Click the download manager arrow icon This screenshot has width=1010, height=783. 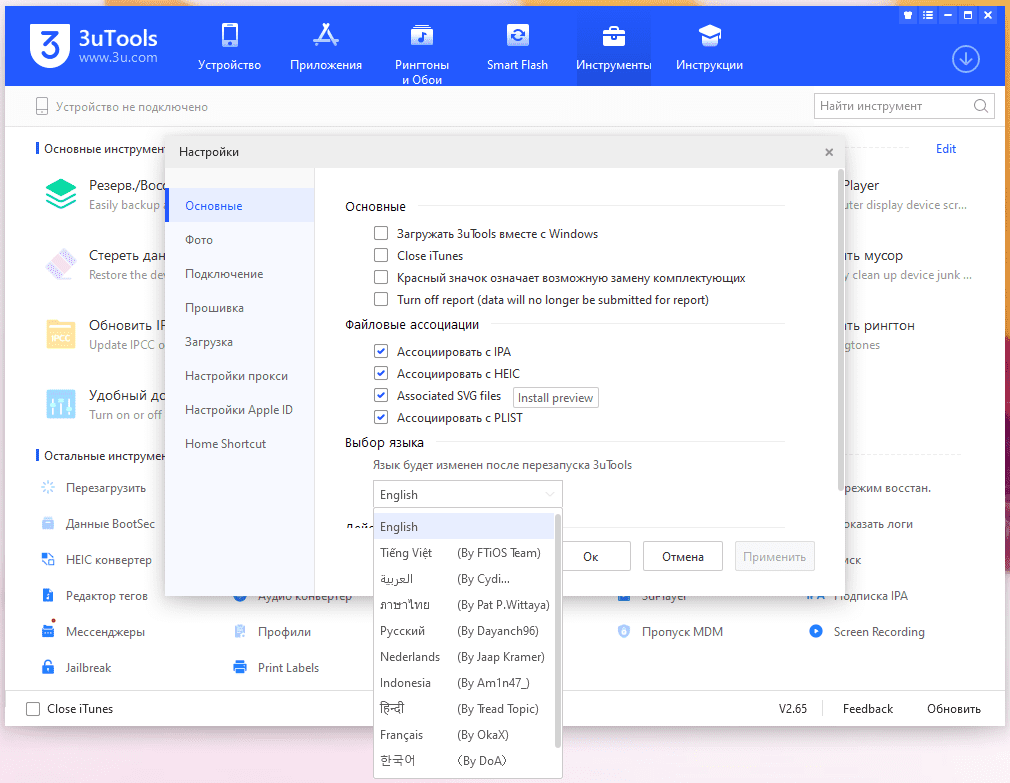[x=966, y=59]
